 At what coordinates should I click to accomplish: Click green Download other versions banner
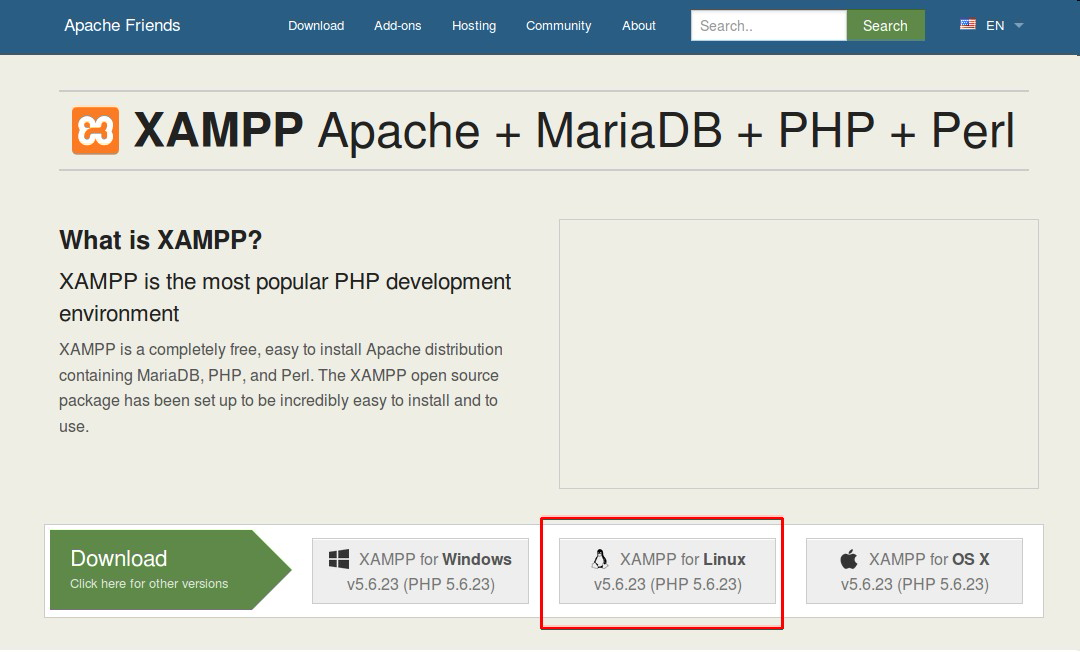tap(170, 570)
